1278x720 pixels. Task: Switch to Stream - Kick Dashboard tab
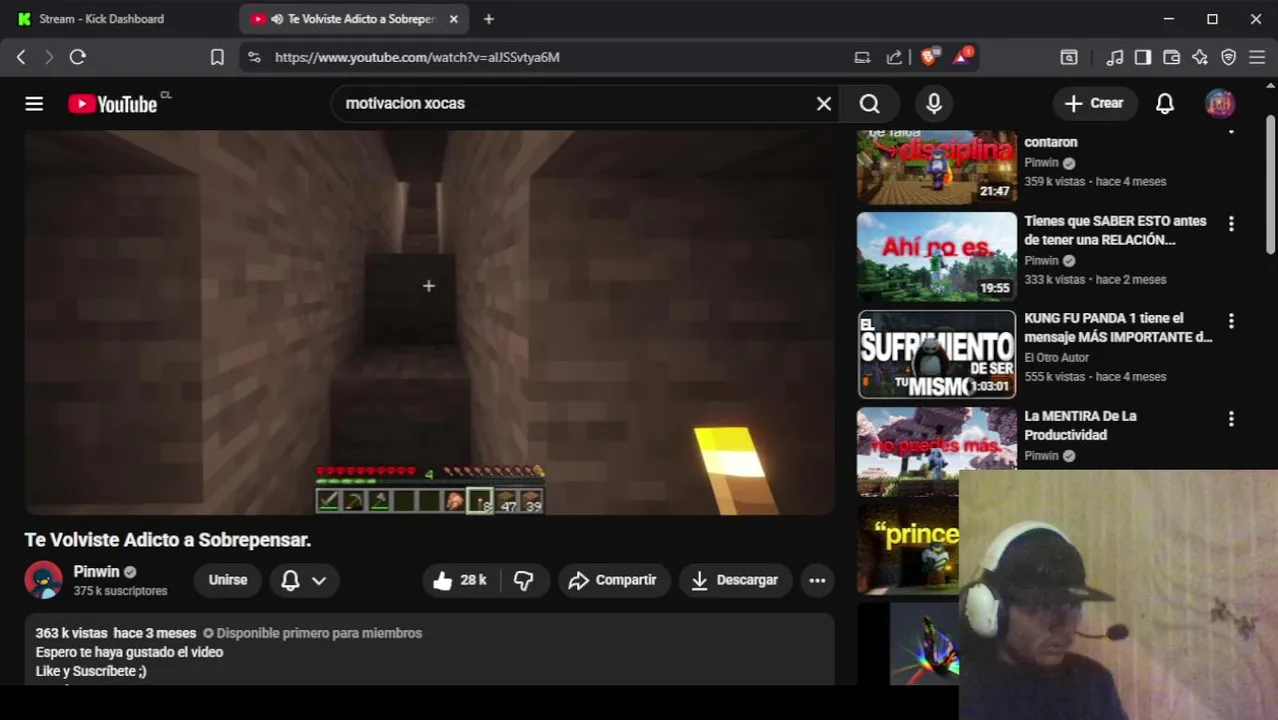(102, 19)
